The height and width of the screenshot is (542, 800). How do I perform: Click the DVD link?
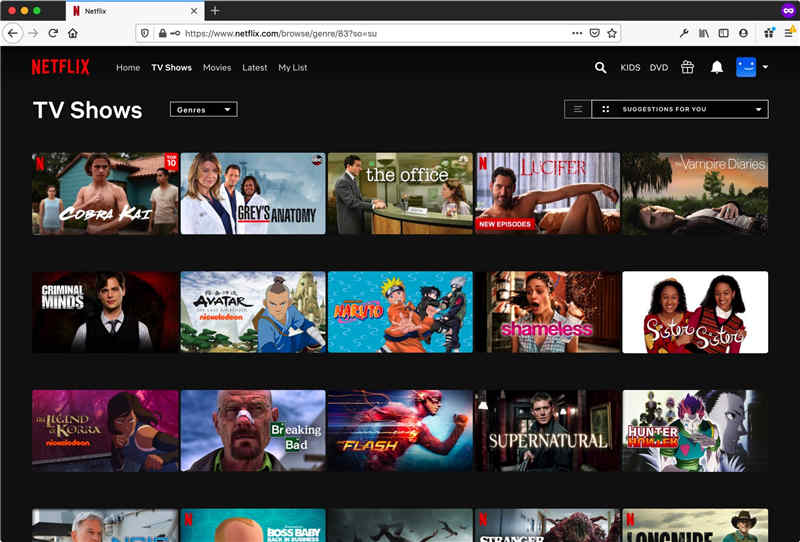[x=659, y=67]
